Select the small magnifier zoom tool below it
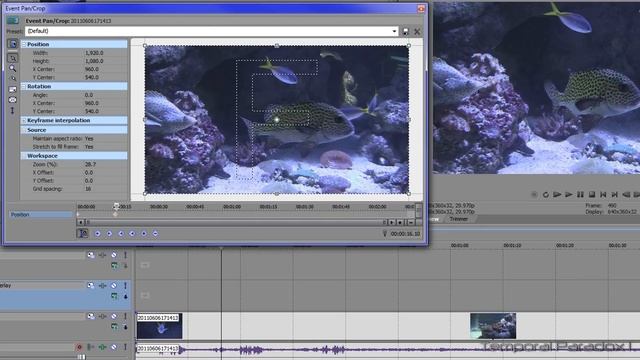This screenshot has width=640, height=360. 13,78
